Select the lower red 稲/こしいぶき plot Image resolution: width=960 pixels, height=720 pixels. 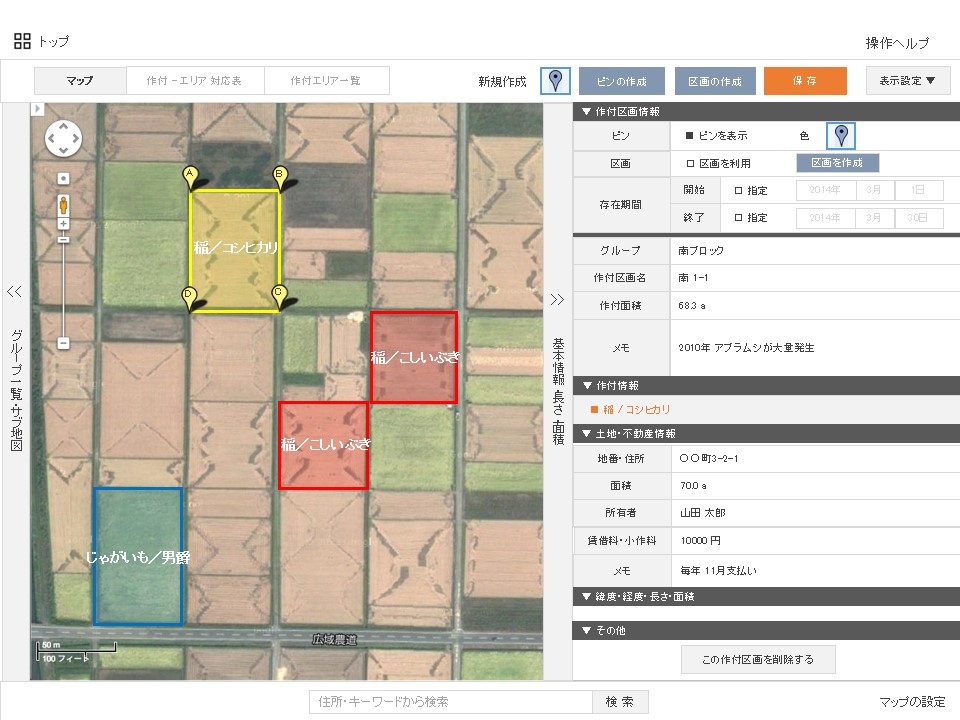click(323, 445)
